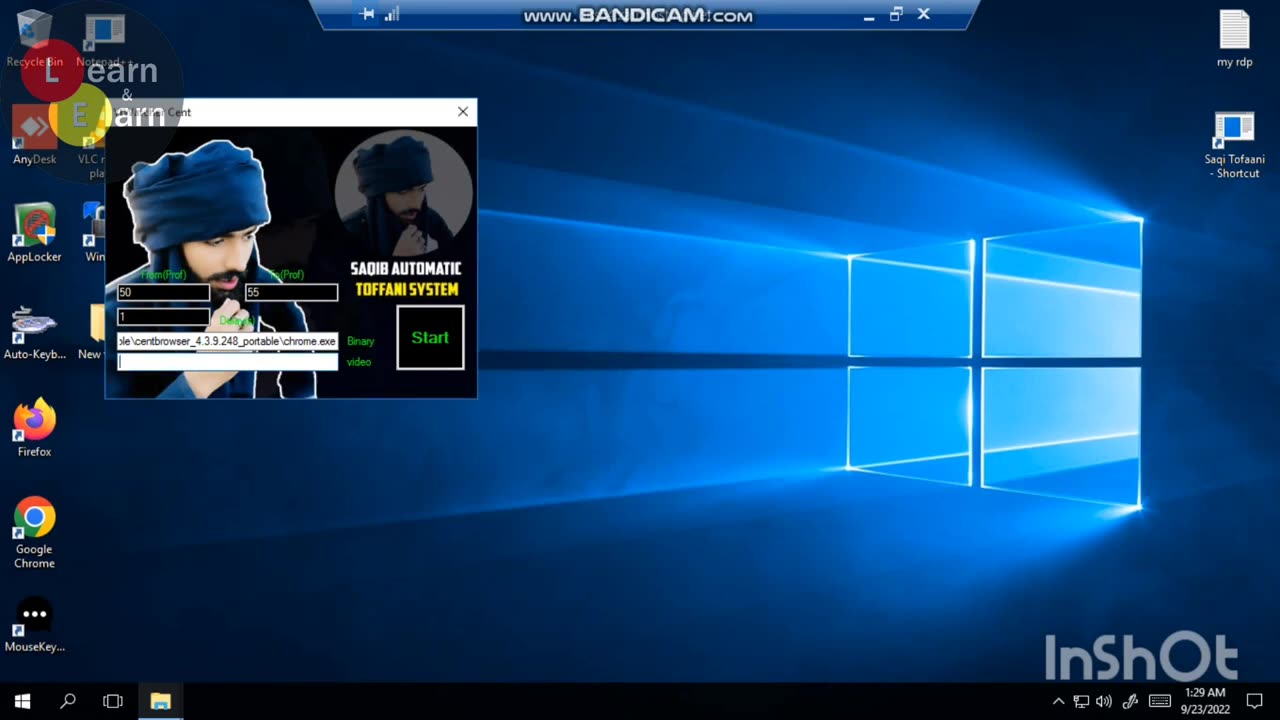Click the network icon in the tray
The height and width of the screenshot is (720, 1280).
(x=1082, y=701)
